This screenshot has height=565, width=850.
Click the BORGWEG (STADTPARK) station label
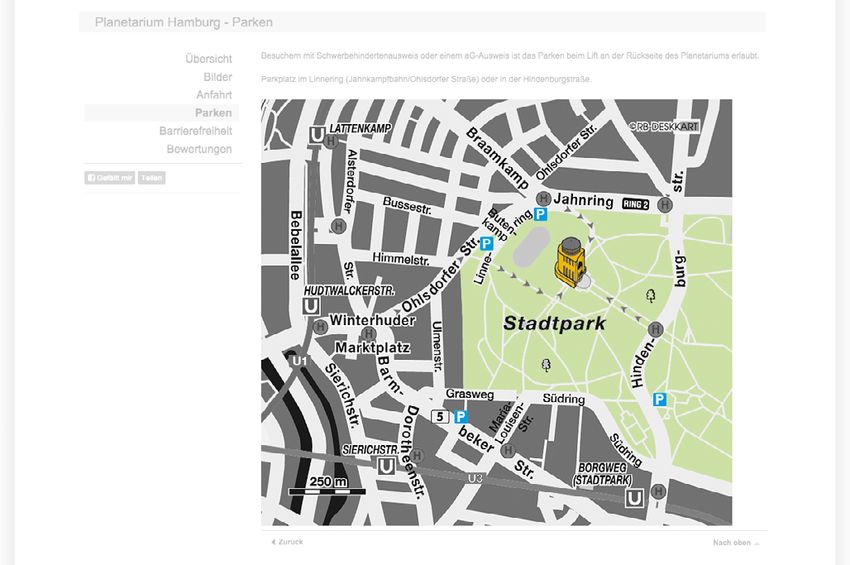[602, 474]
